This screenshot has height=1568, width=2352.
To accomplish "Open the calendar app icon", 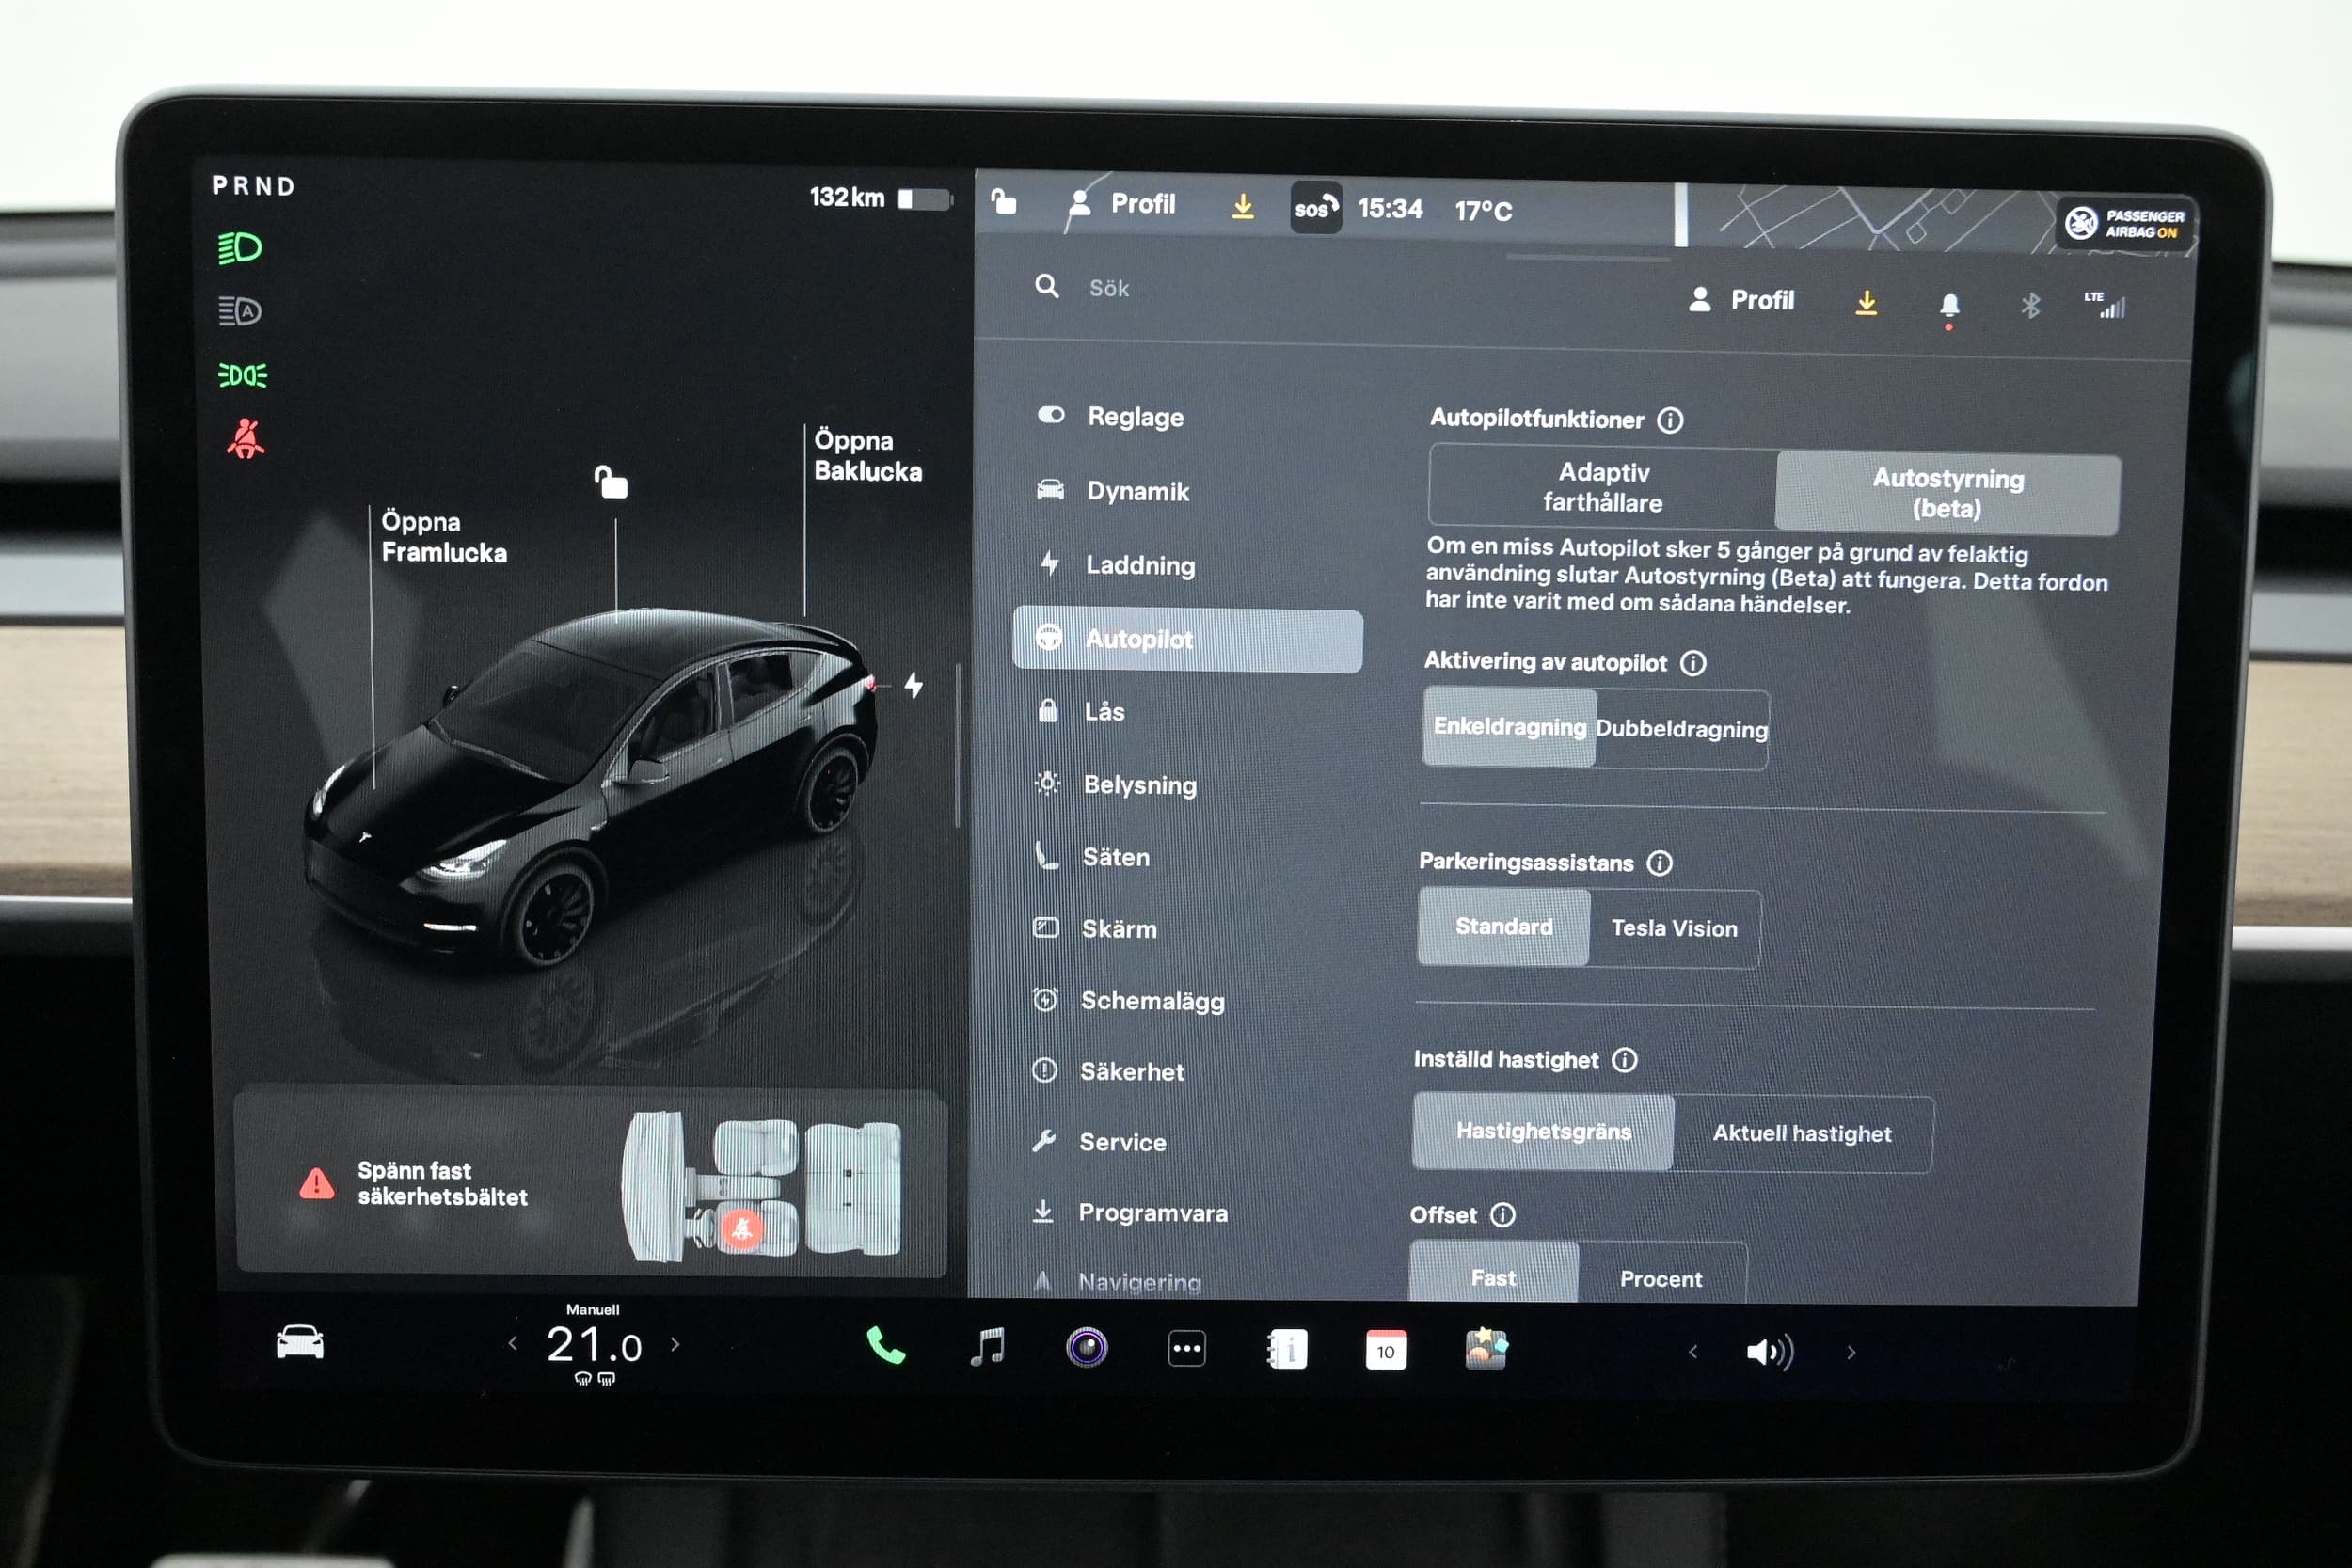I will click(1386, 1351).
